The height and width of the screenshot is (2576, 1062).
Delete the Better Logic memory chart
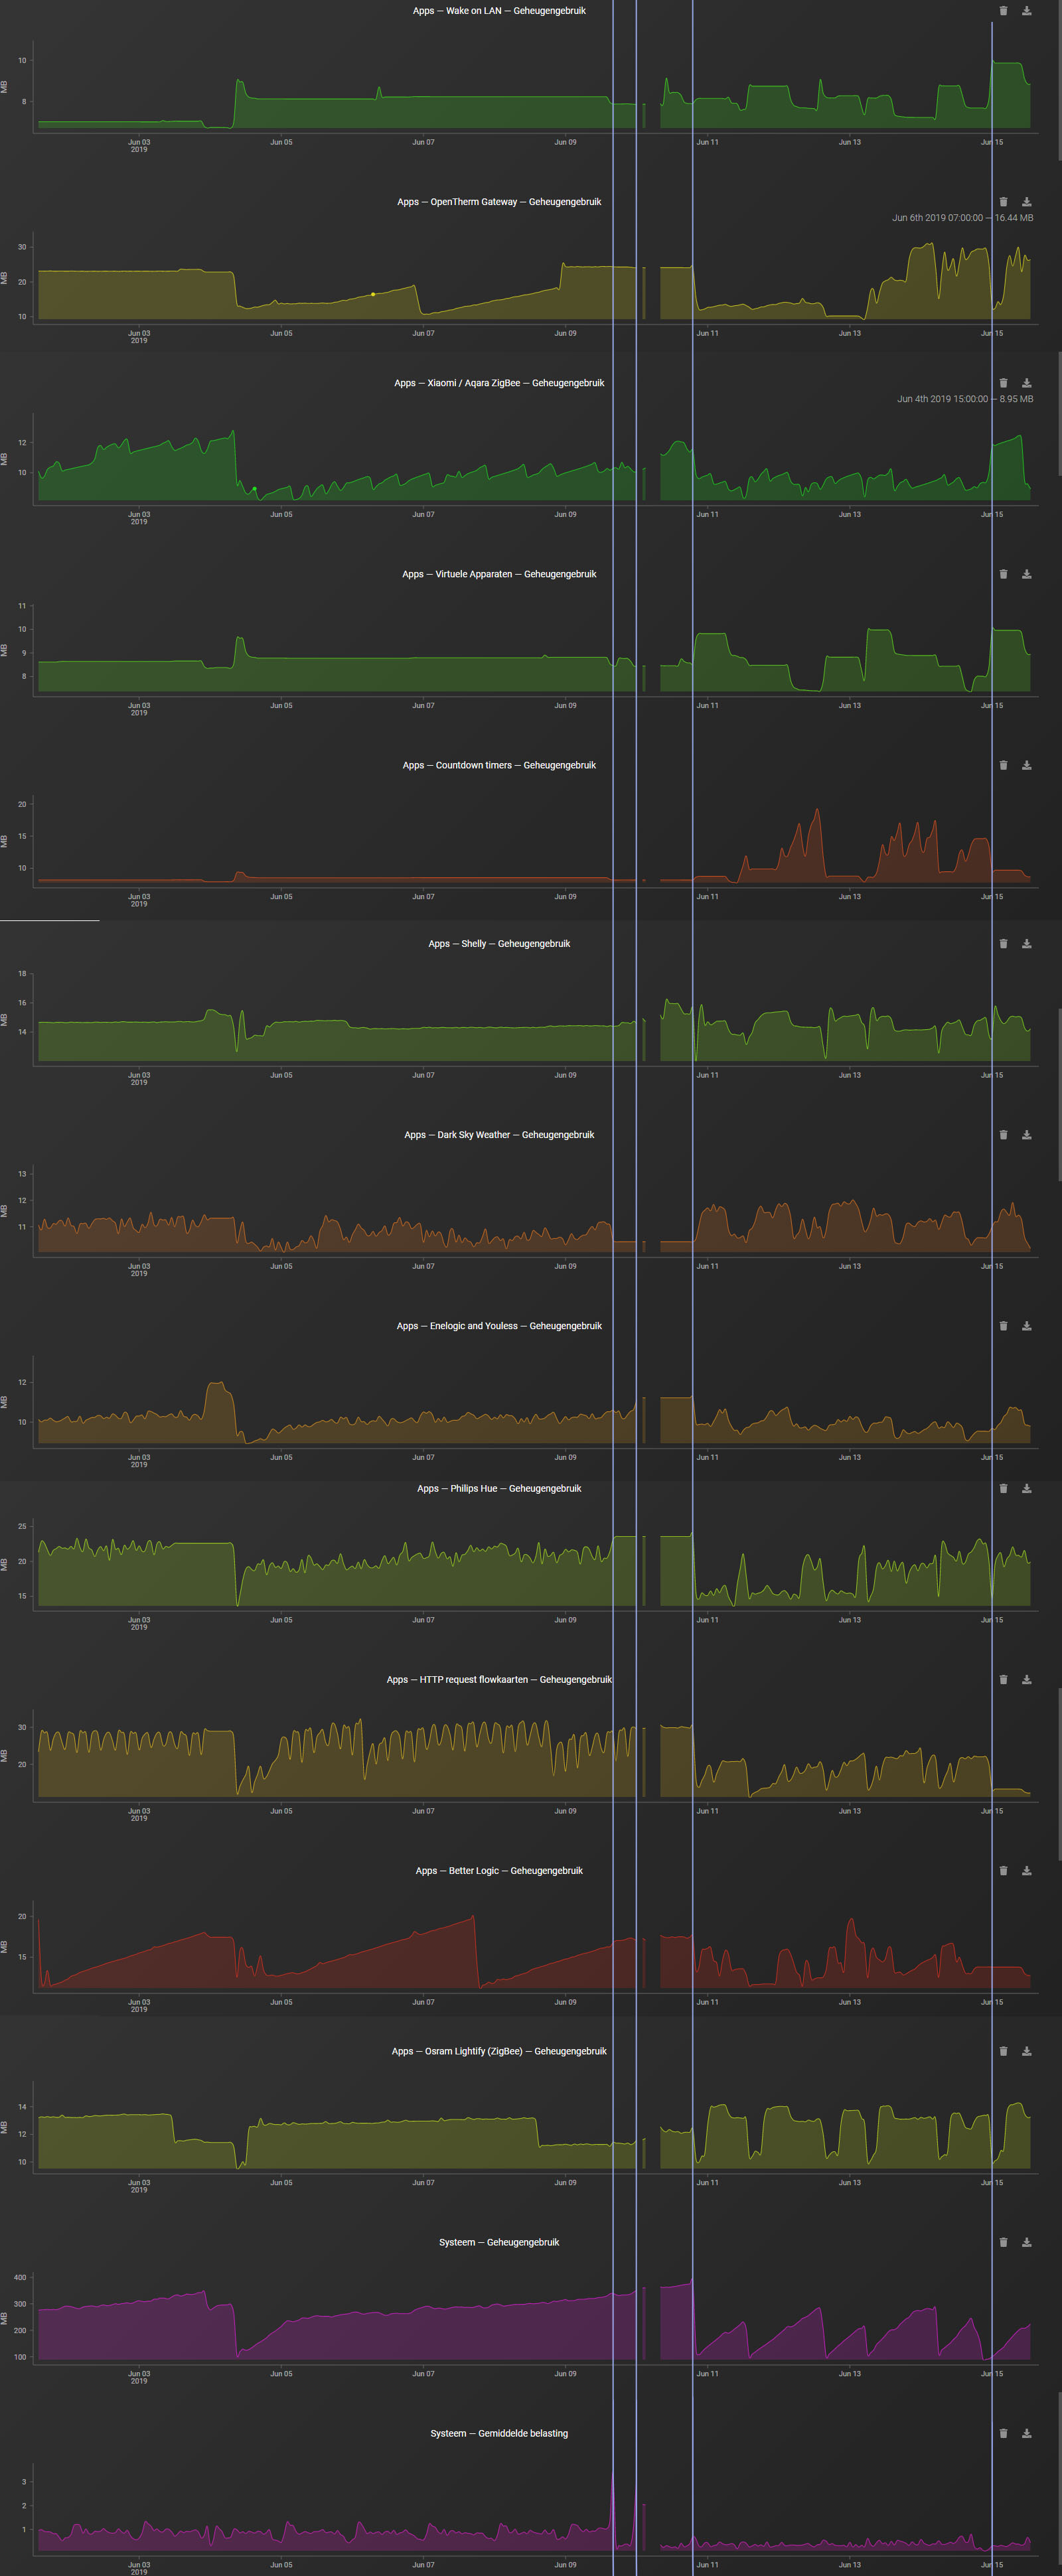[1003, 1870]
